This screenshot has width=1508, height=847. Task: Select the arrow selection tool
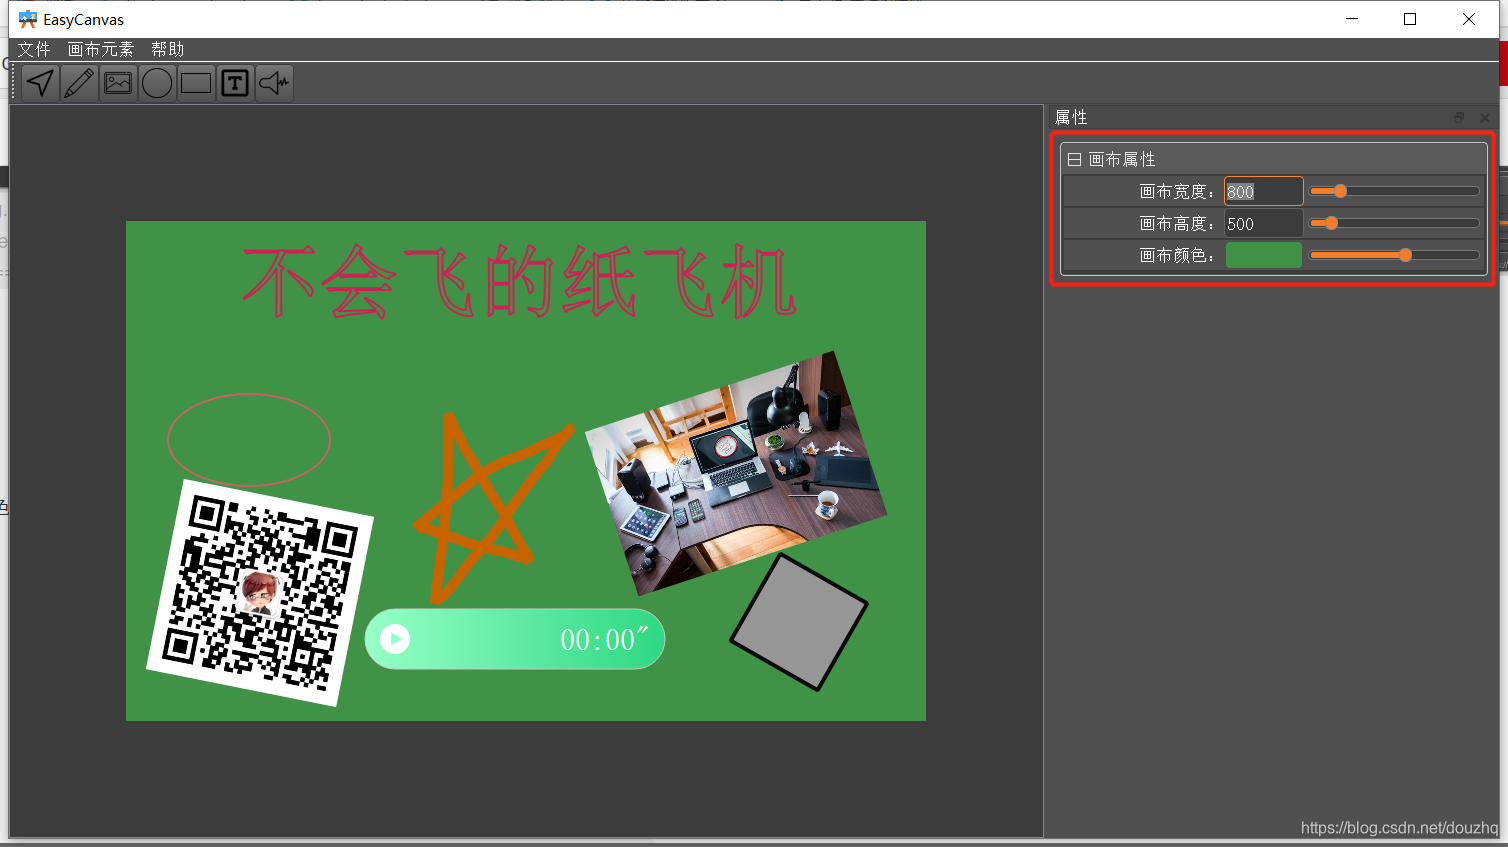click(39, 83)
